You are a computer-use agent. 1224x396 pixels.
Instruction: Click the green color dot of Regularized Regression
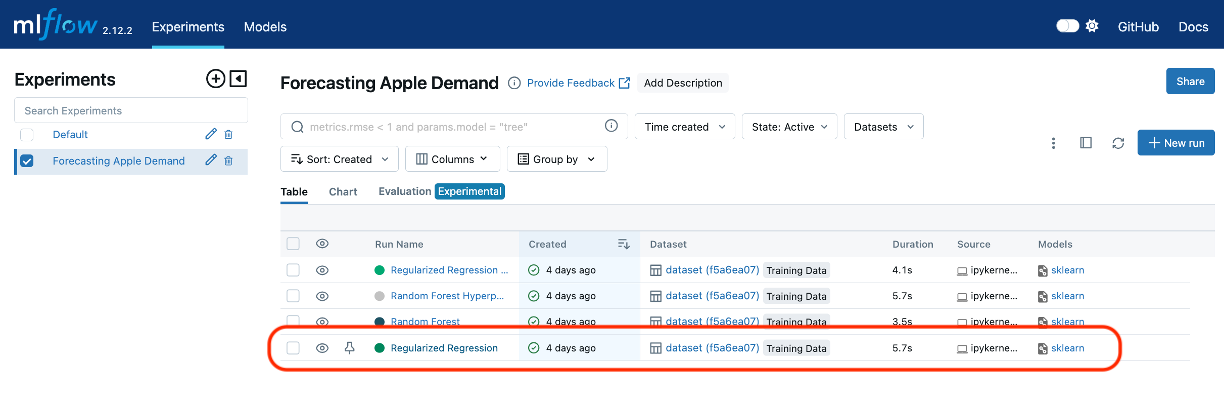pyautogui.click(x=379, y=348)
